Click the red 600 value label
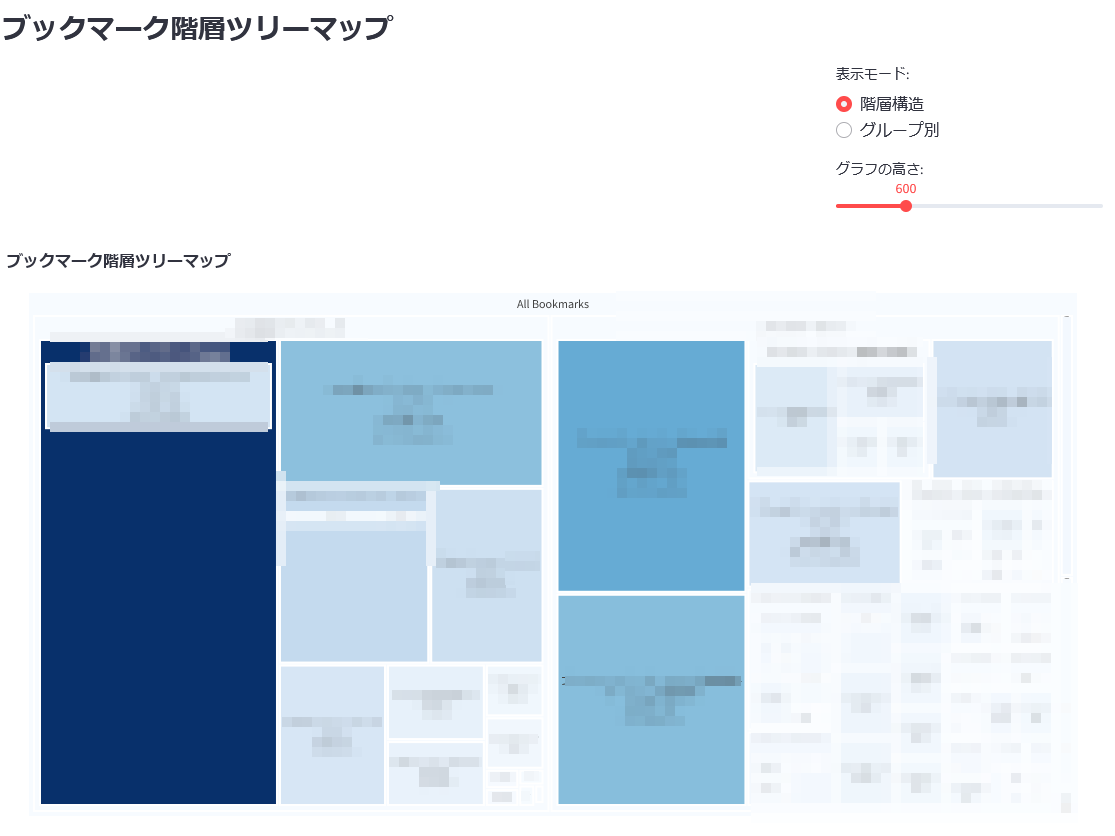This screenshot has width=1115, height=836. (x=906, y=188)
